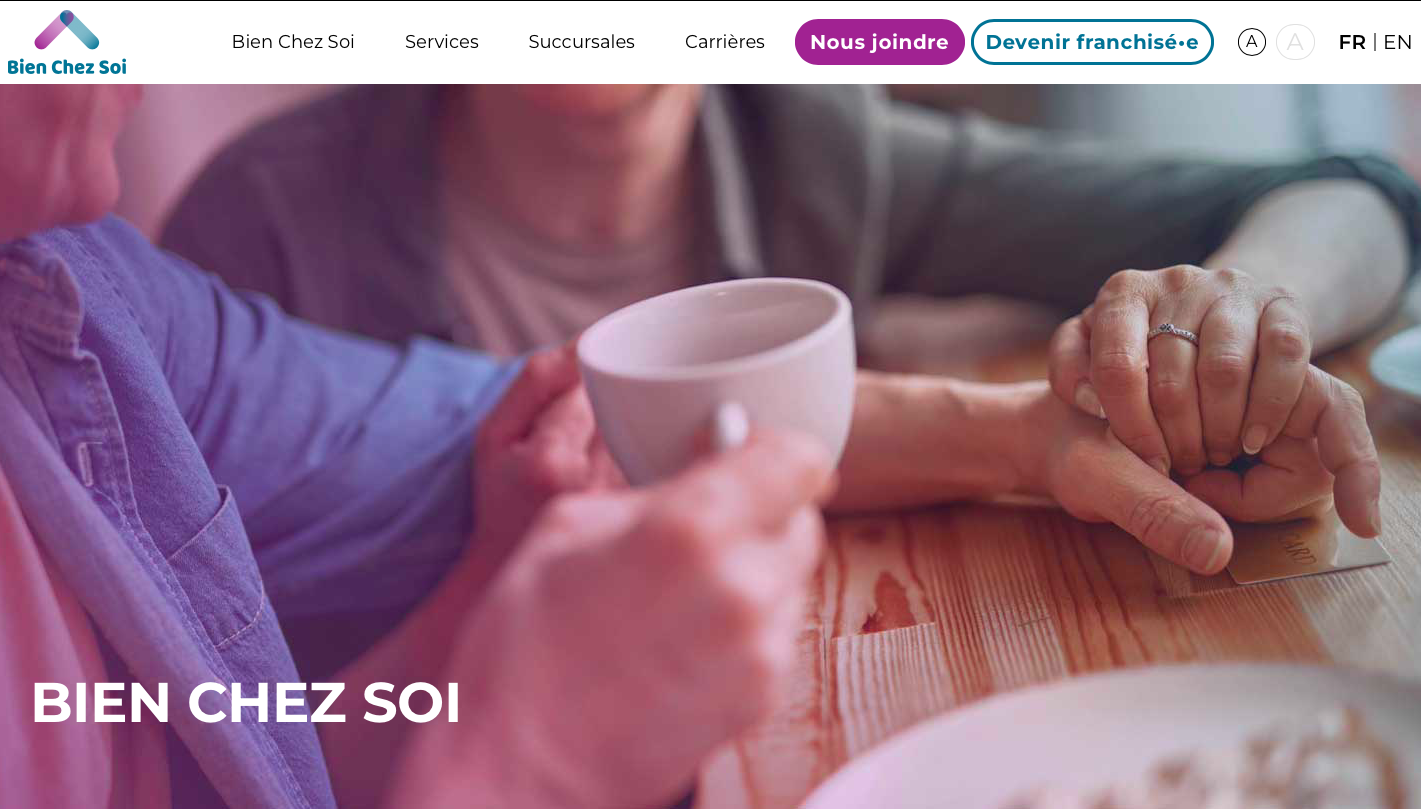Click the purple Nous joindre button
Viewport: 1421px width, 809px height.
(x=880, y=42)
